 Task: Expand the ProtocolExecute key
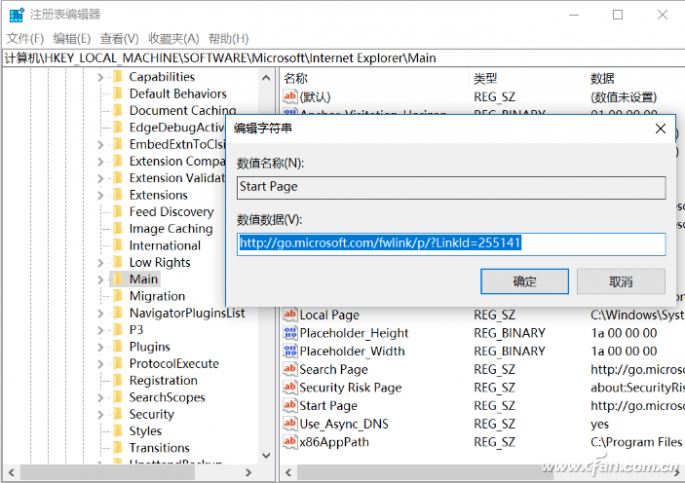[100, 364]
